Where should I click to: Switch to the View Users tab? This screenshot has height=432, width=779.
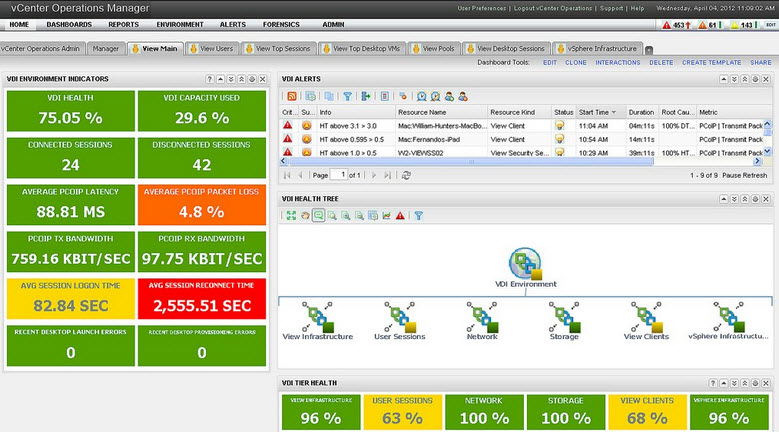212,49
